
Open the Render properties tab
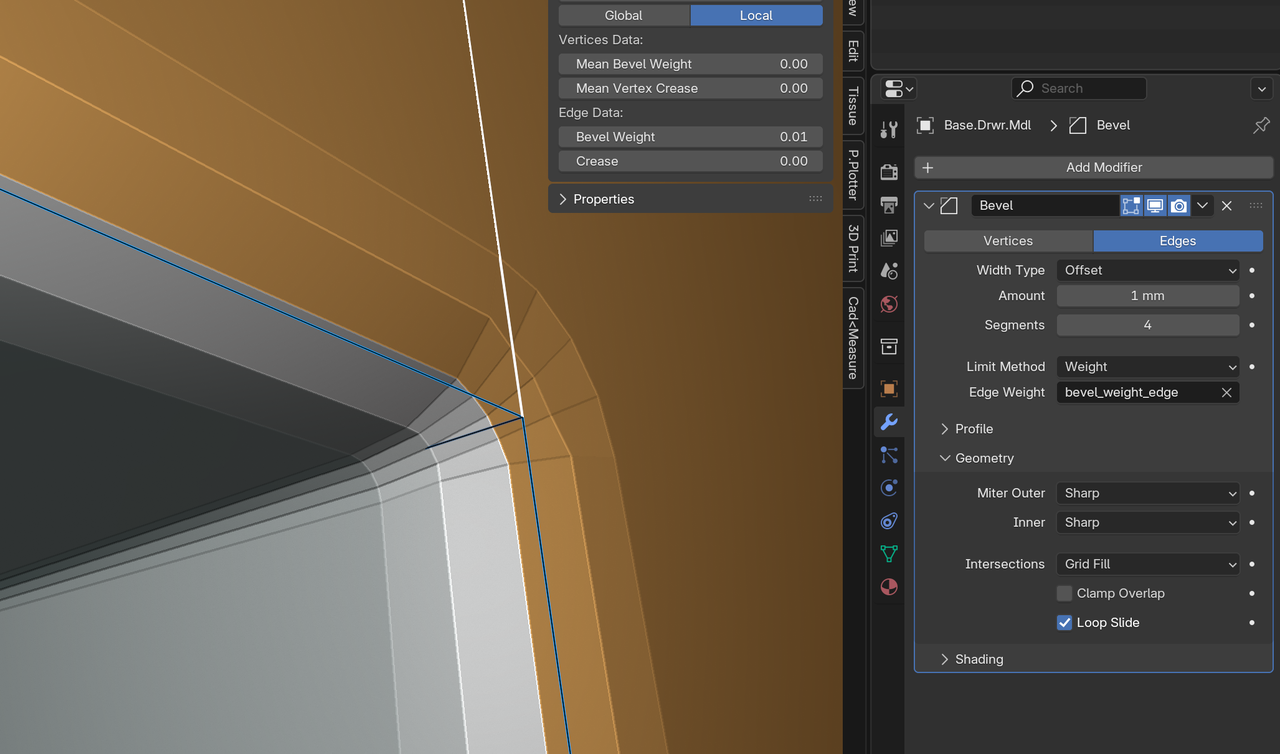(888, 171)
